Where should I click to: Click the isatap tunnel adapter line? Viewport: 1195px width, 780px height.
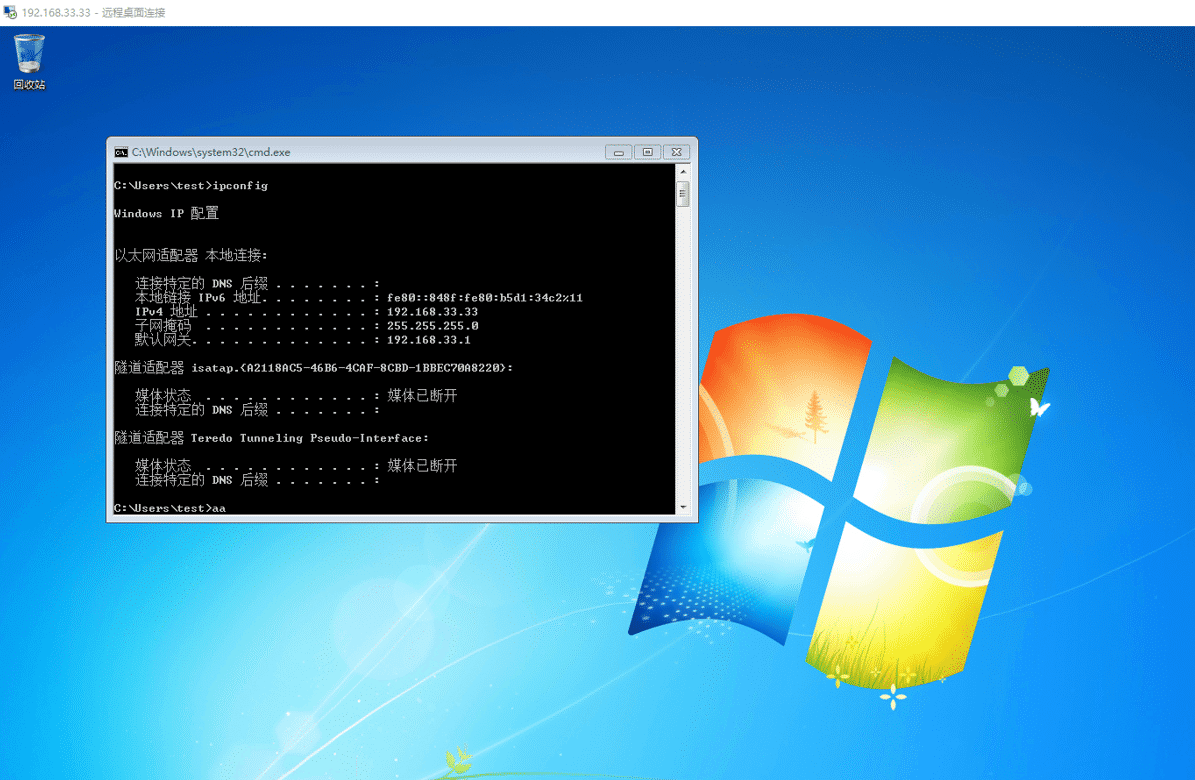click(x=313, y=368)
